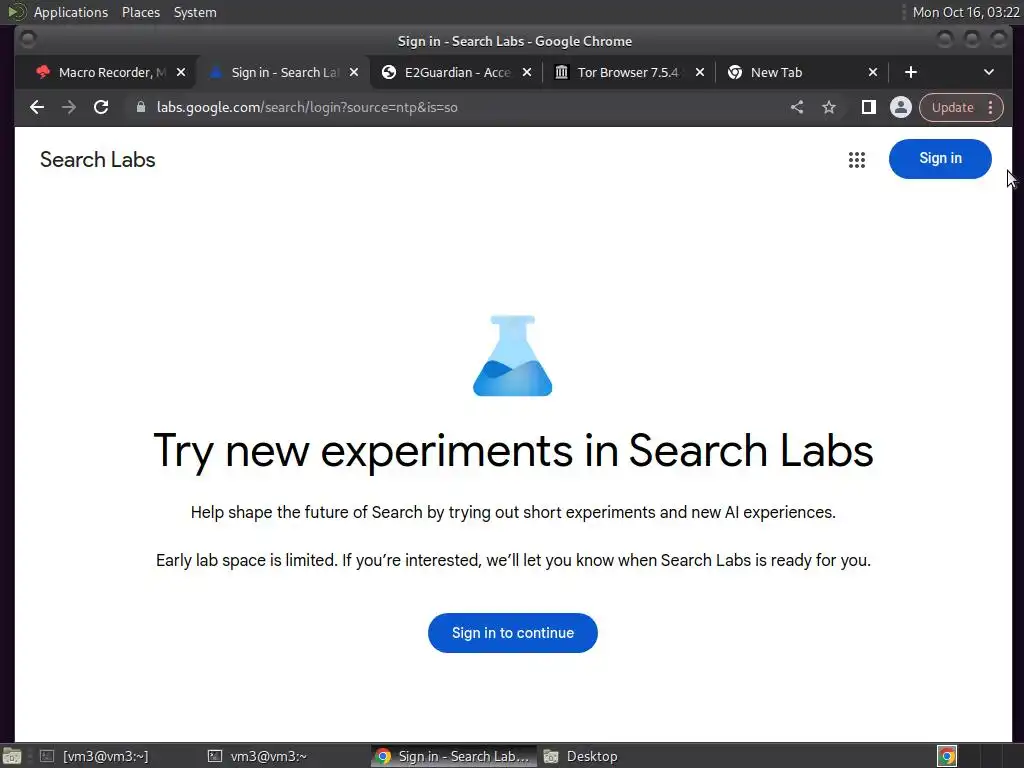Go back to the previous page

[x=37, y=107]
